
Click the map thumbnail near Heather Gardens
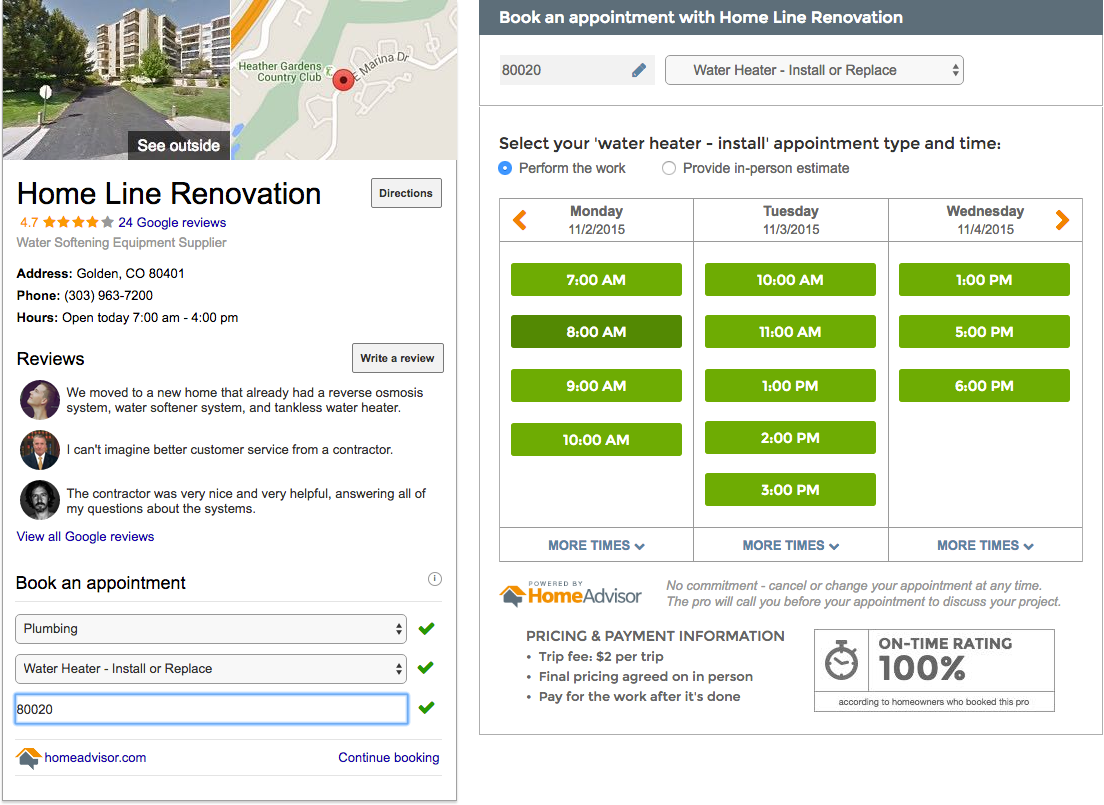[344, 80]
